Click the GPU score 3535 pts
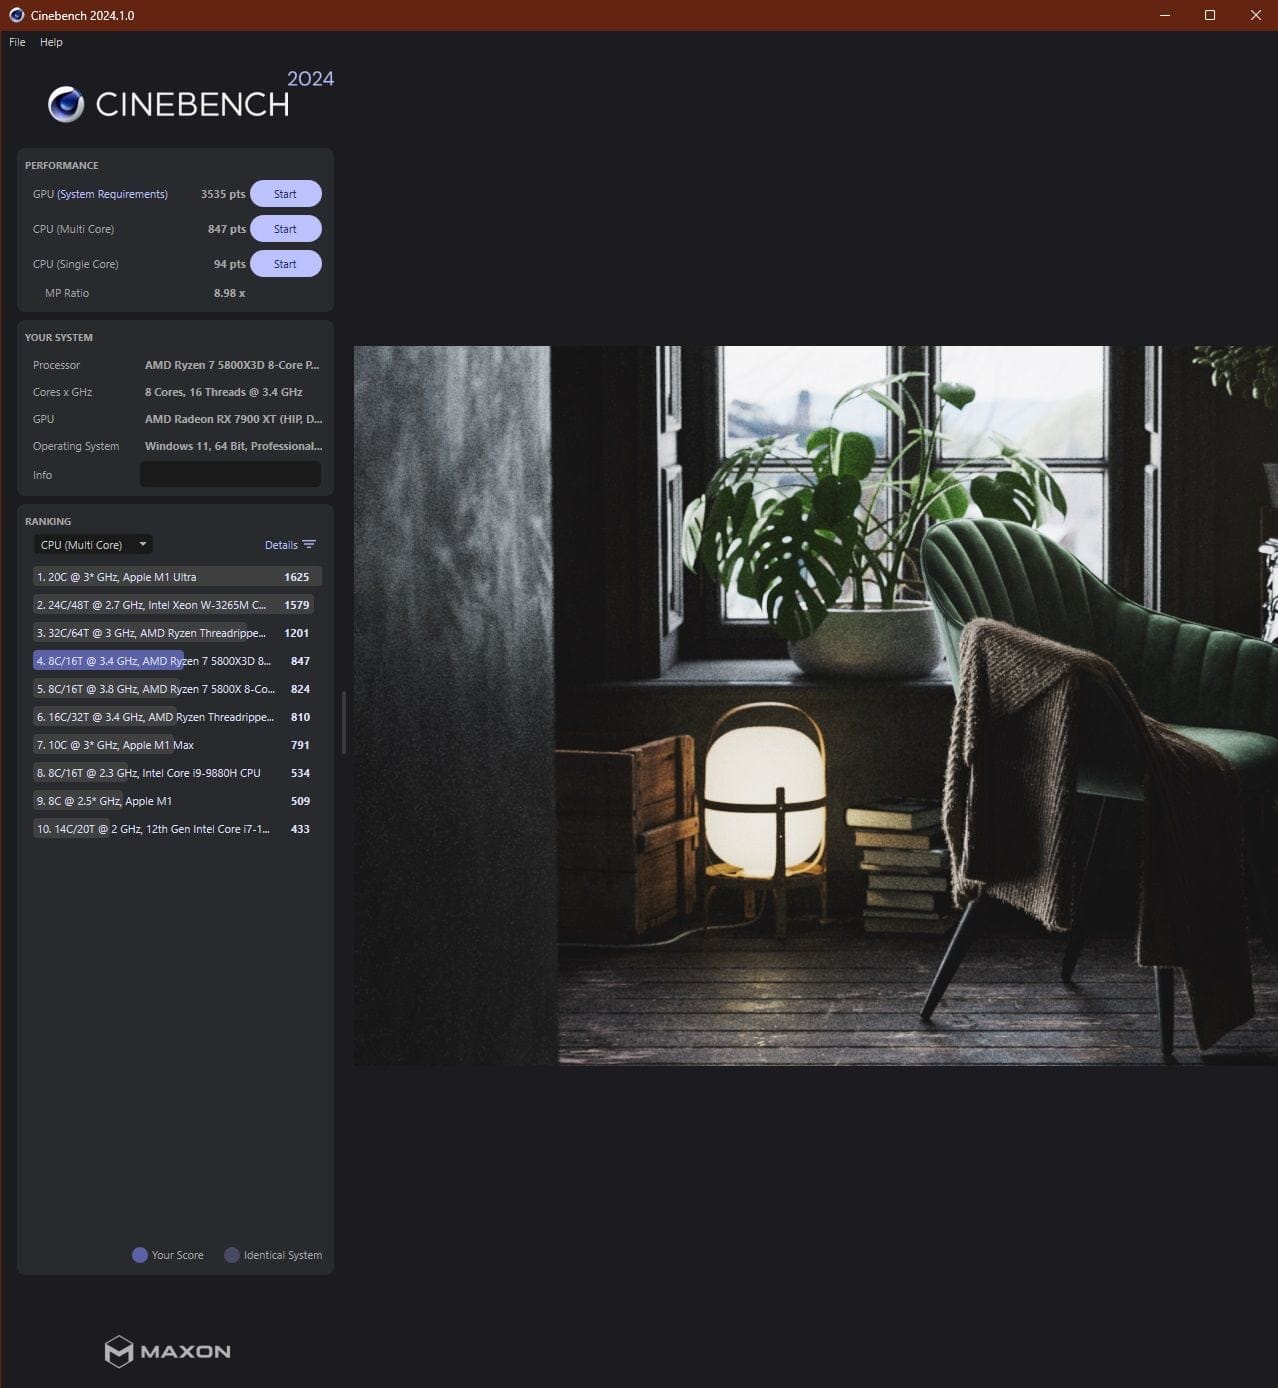This screenshot has height=1388, width=1278. (222, 194)
